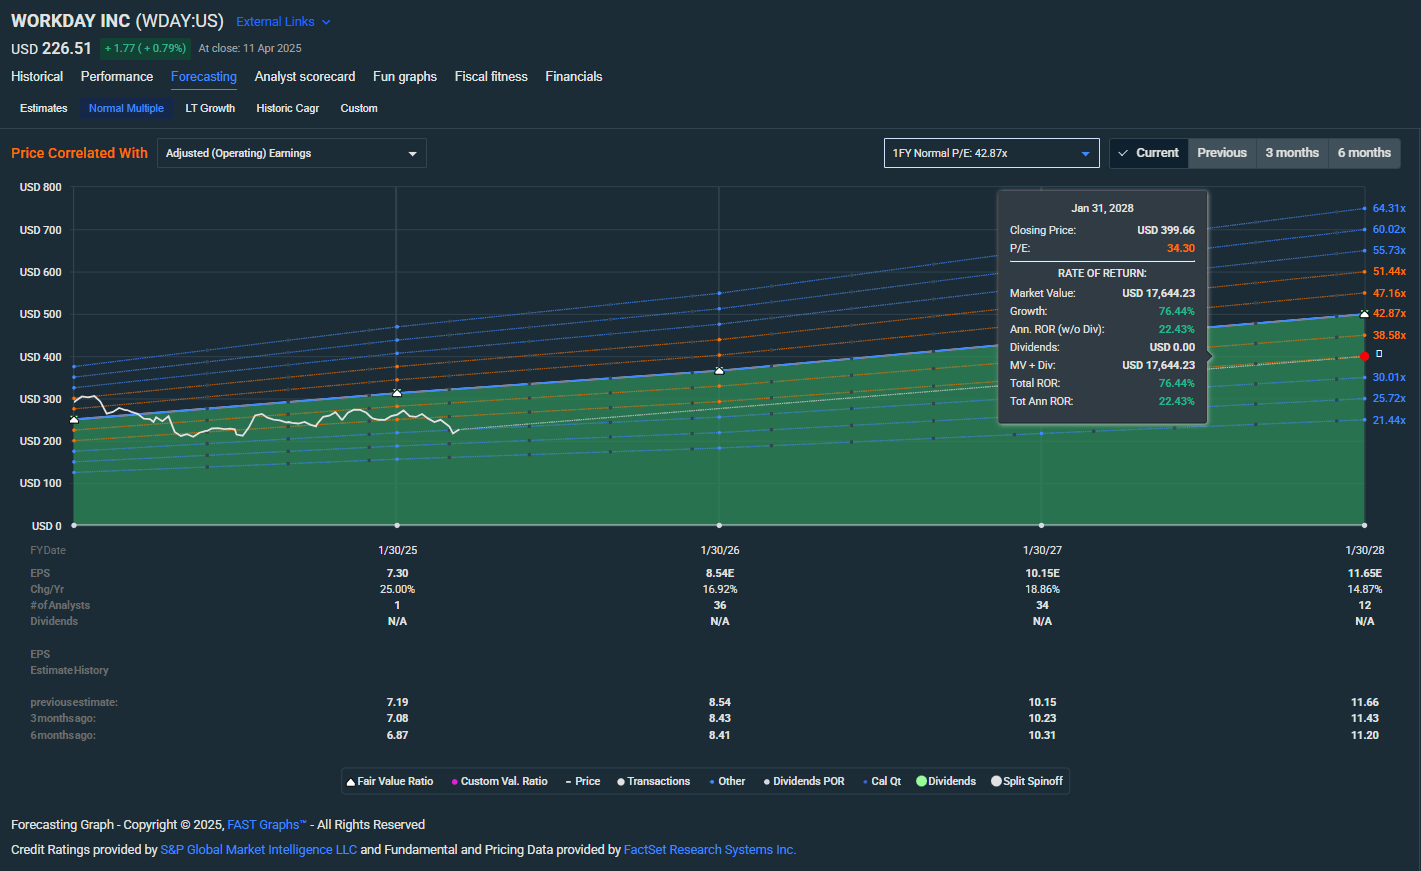The width and height of the screenshot is (1421, 871).
Task: Expand the 1FY Normal P/E dropdown
Action: click(x=990, y=153)
